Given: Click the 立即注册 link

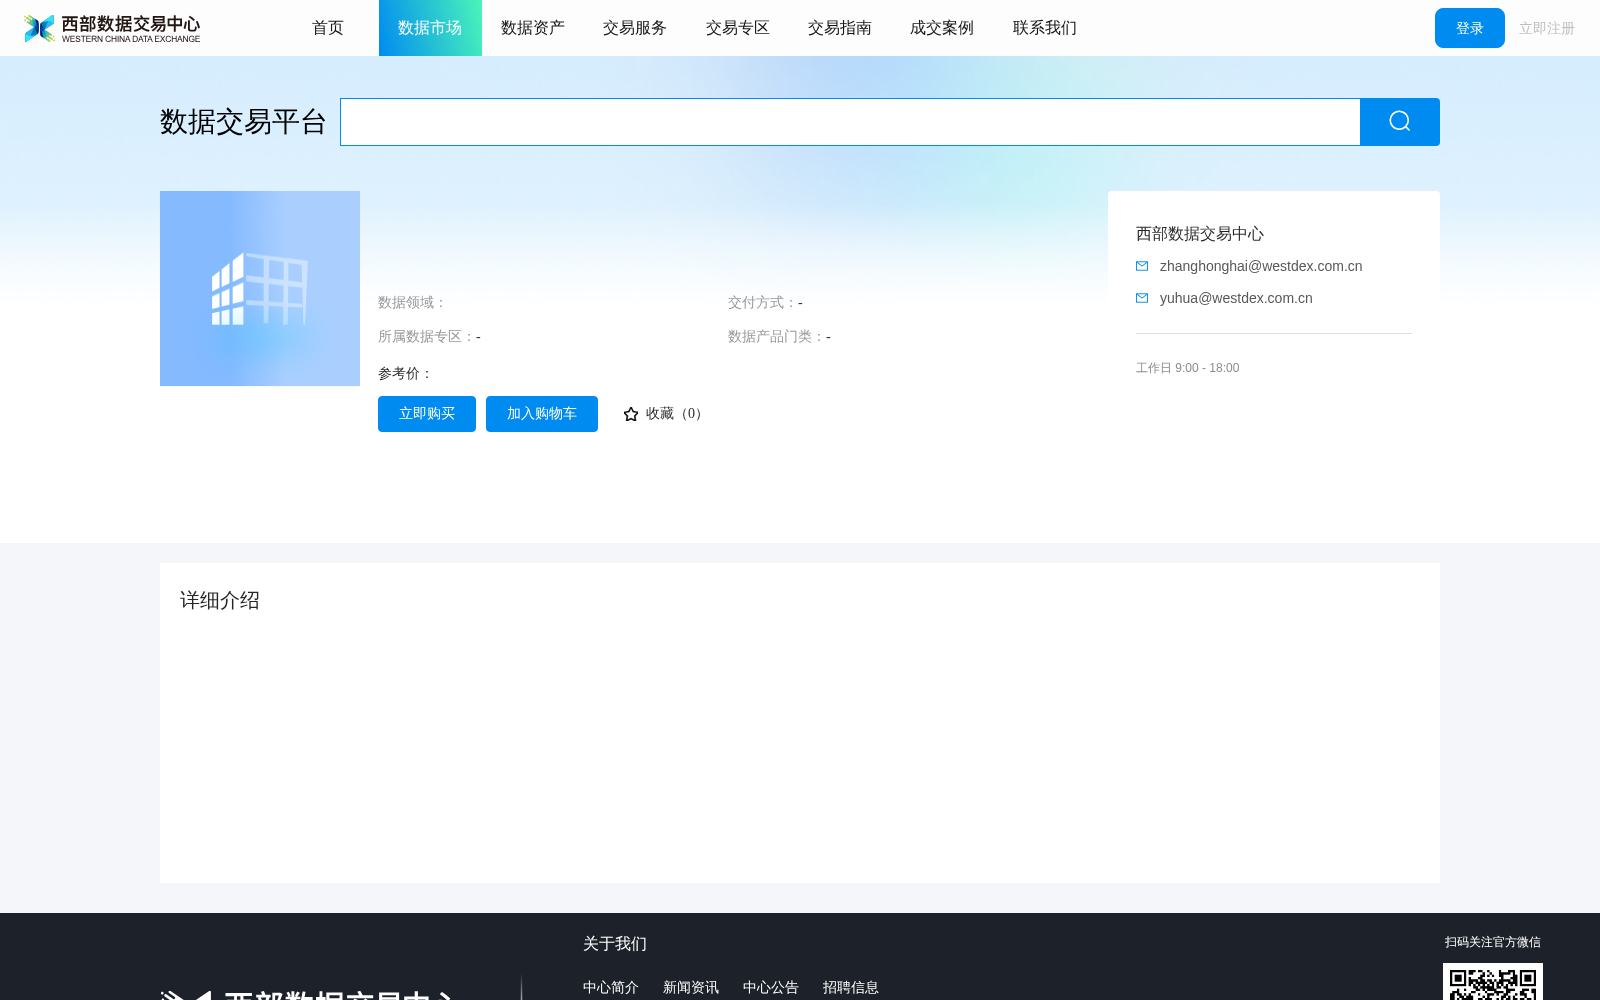Looking at the screenshot, I should pos(1547,28).
